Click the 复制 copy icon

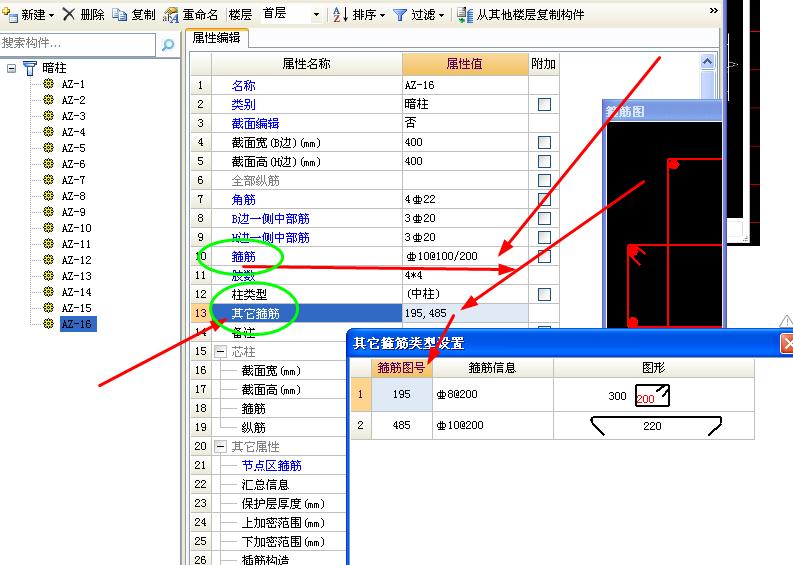point(119,15)
